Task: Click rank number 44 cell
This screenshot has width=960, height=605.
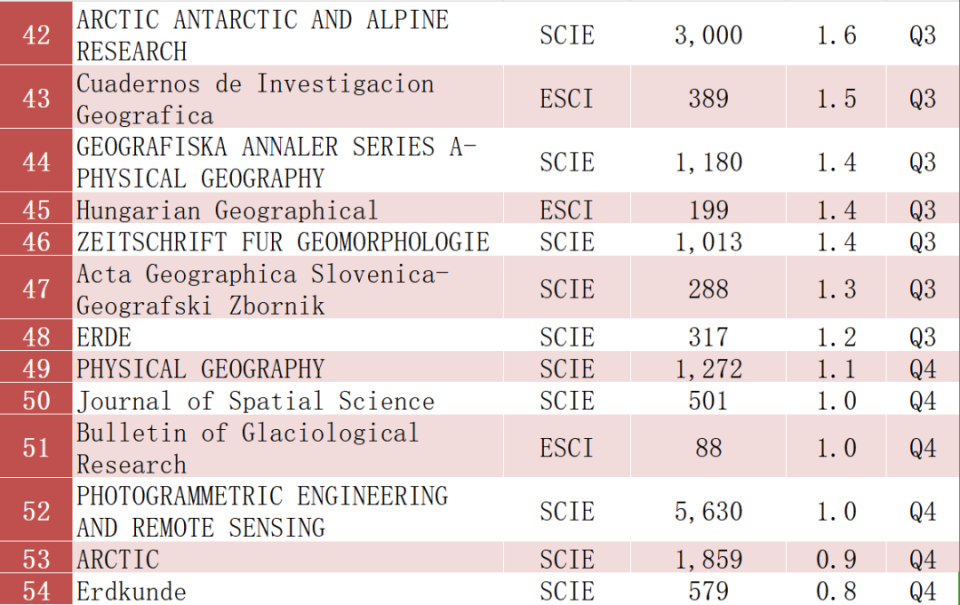Action: tap(36, 162)
